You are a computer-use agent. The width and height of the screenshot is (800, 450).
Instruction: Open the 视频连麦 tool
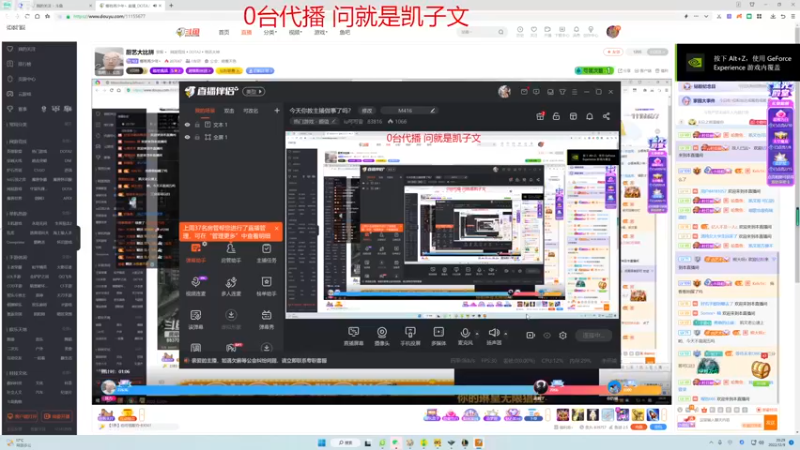(x=196, y=286)
